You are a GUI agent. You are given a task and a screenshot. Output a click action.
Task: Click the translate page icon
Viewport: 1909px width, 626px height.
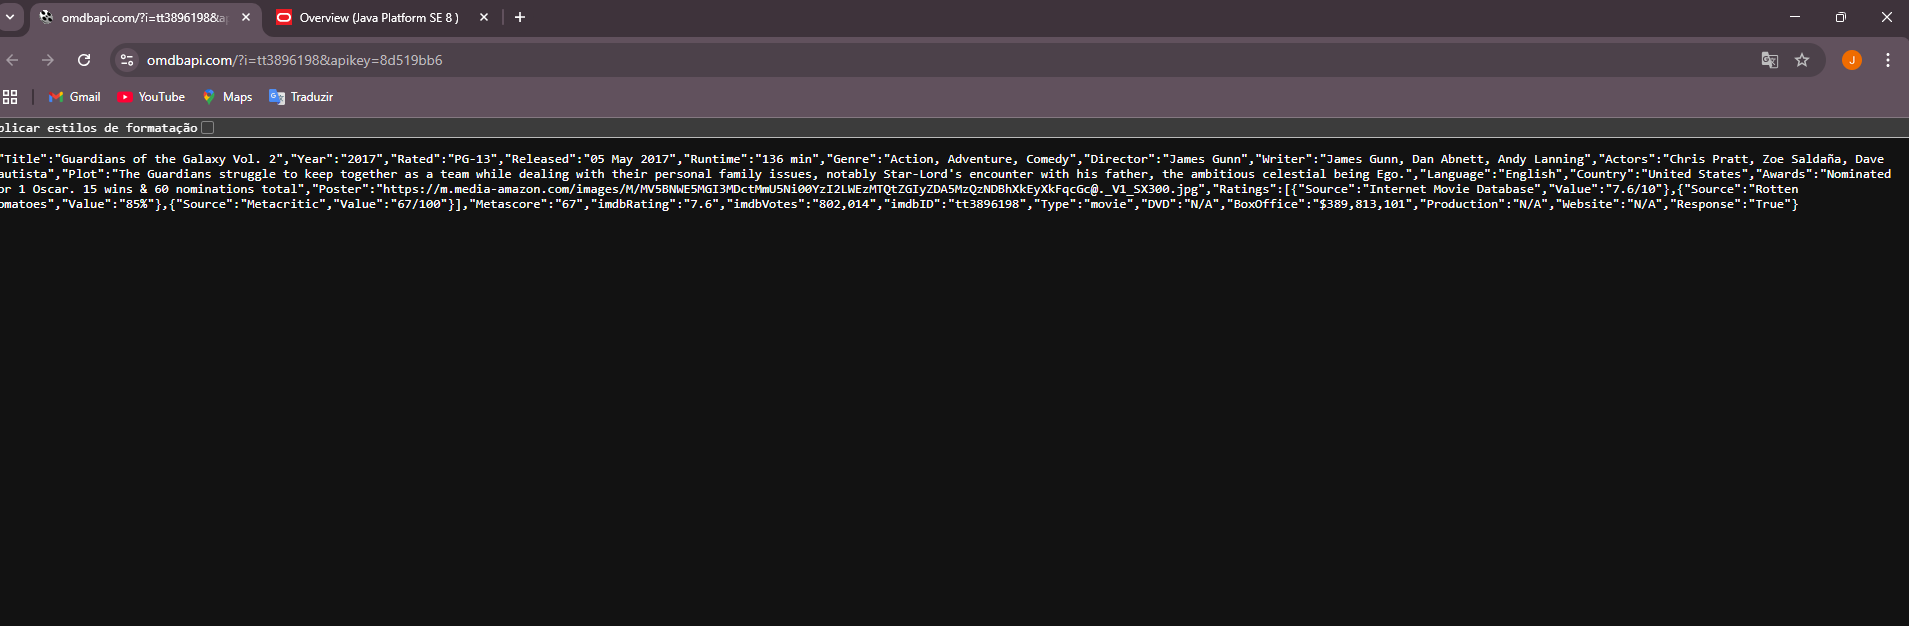pos(1770,60)
